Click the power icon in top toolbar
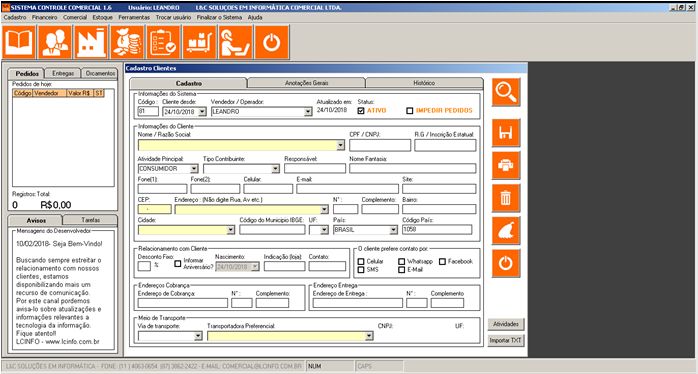Screen dimensions: 698x374 pyautogui.click(x=272, y=42)
